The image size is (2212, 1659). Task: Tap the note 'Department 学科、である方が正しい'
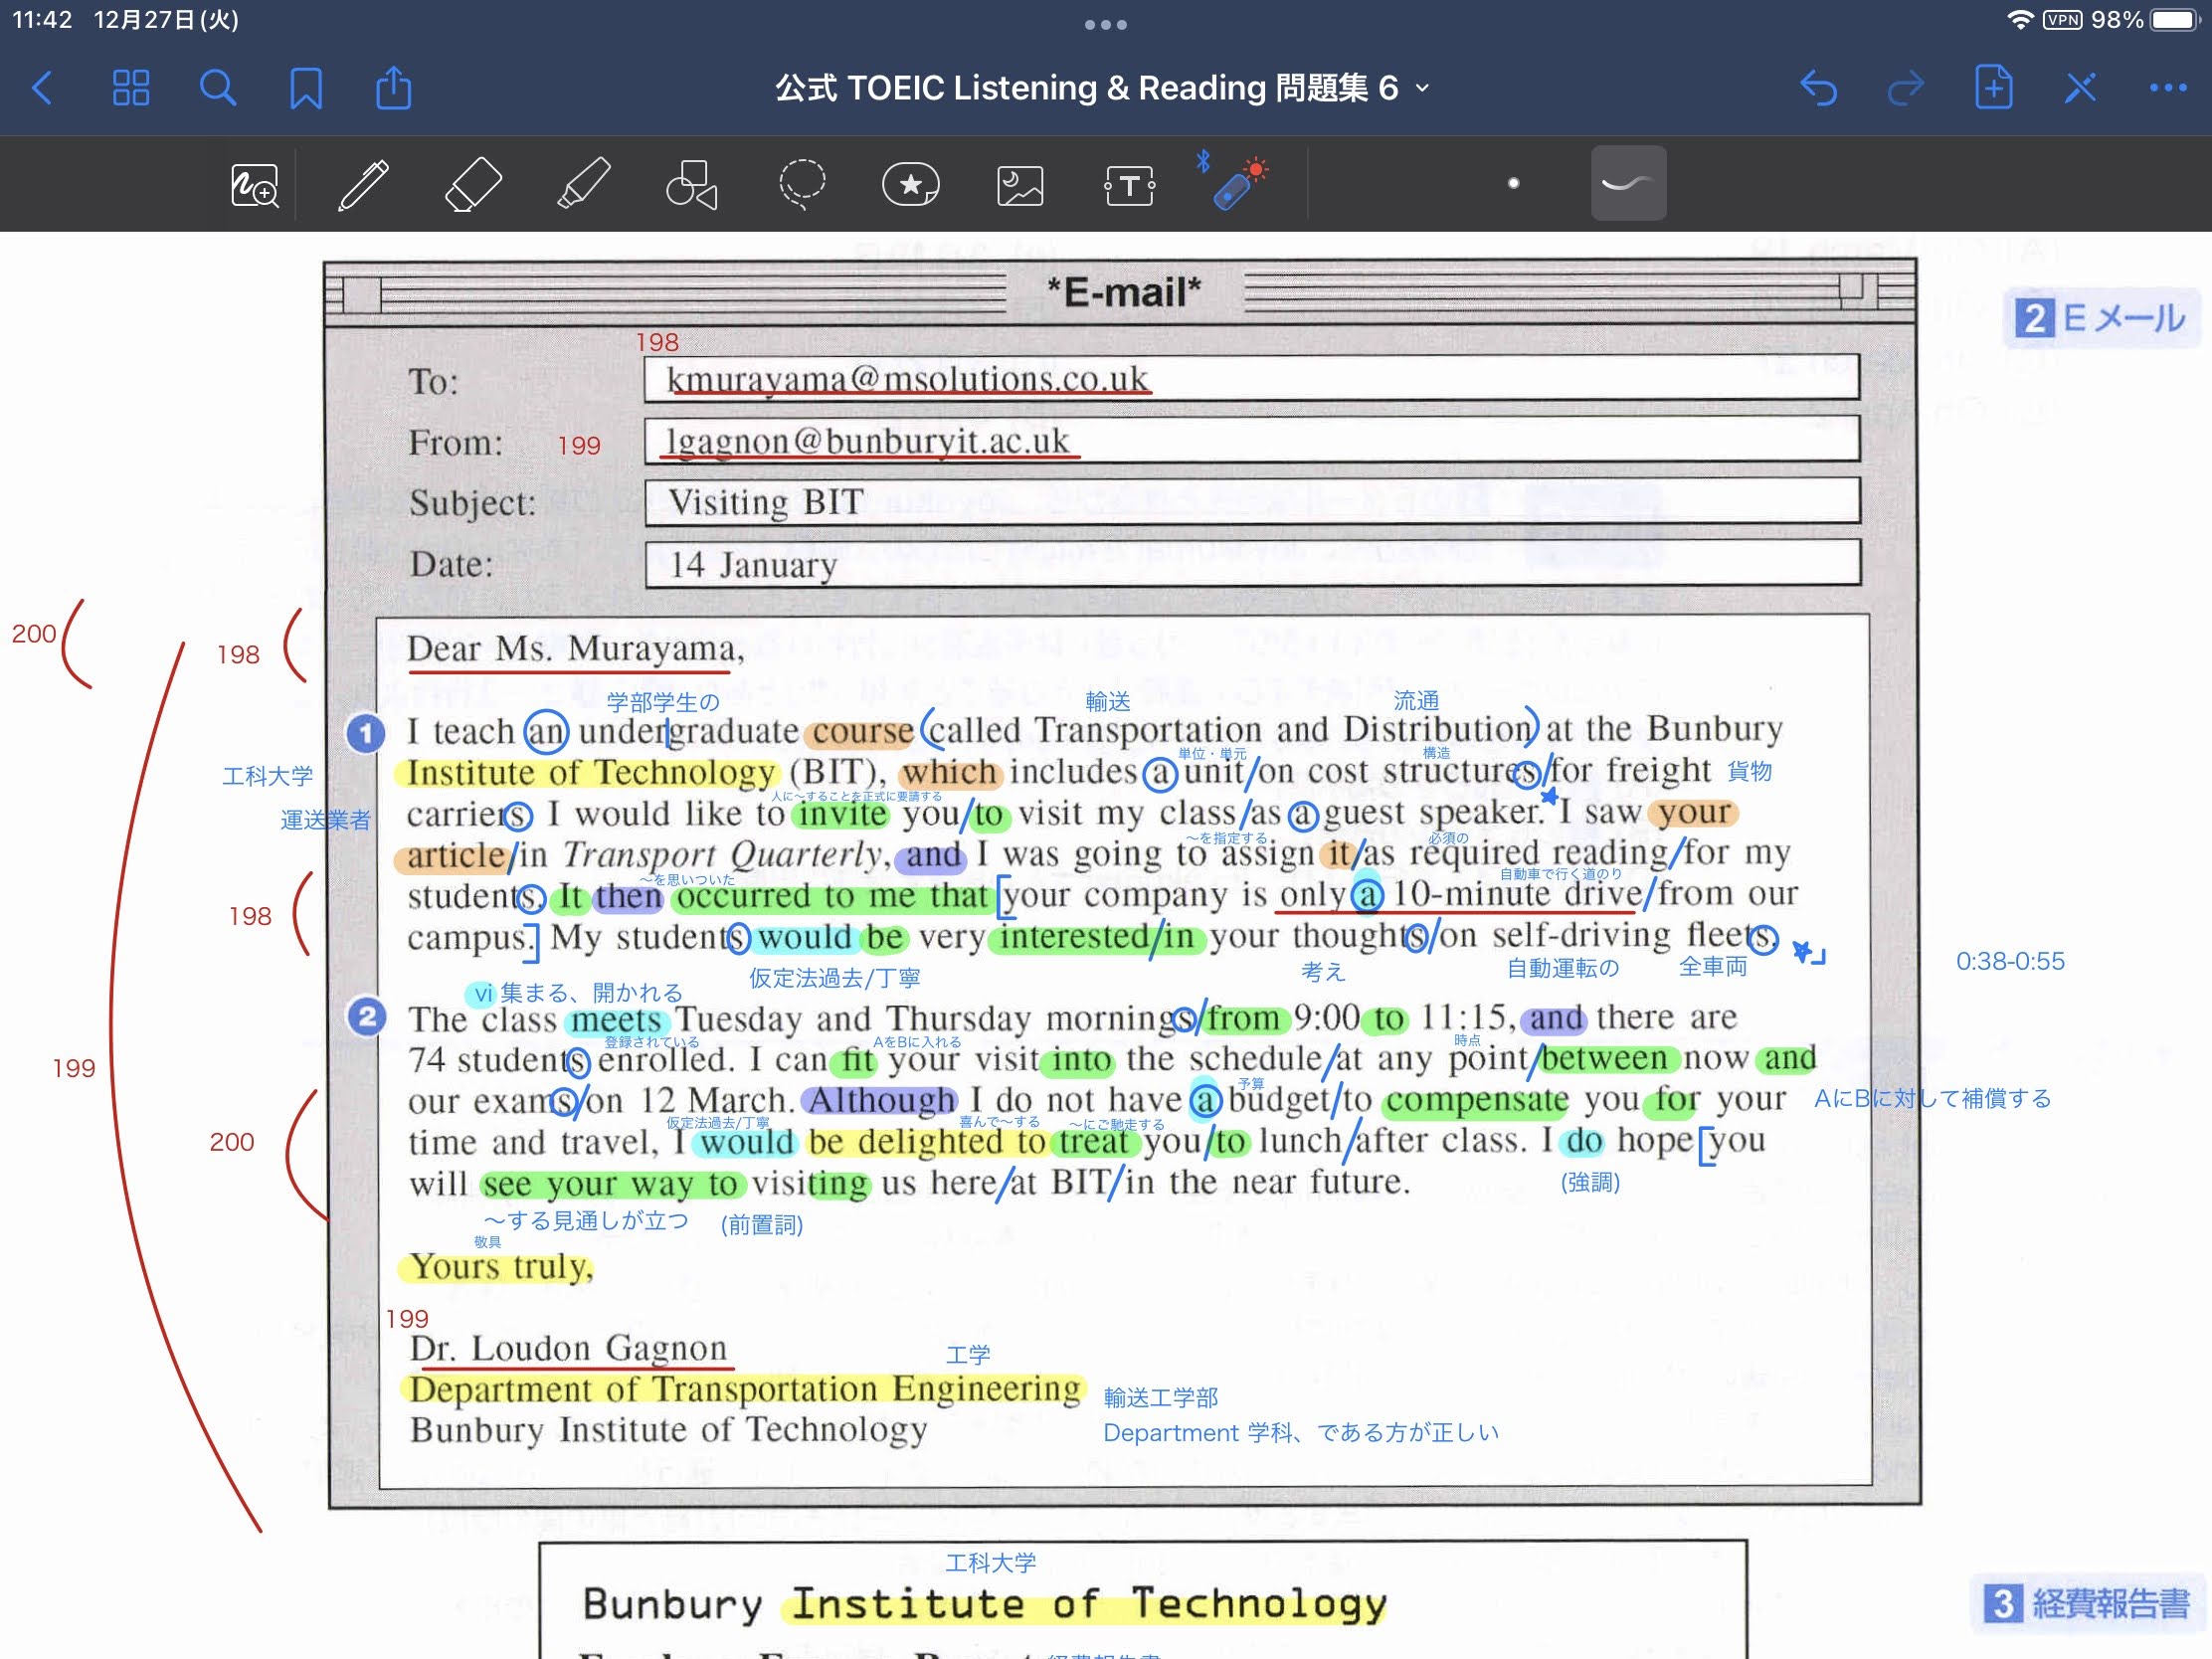pyautogui.click(x=1301, y=1432)
